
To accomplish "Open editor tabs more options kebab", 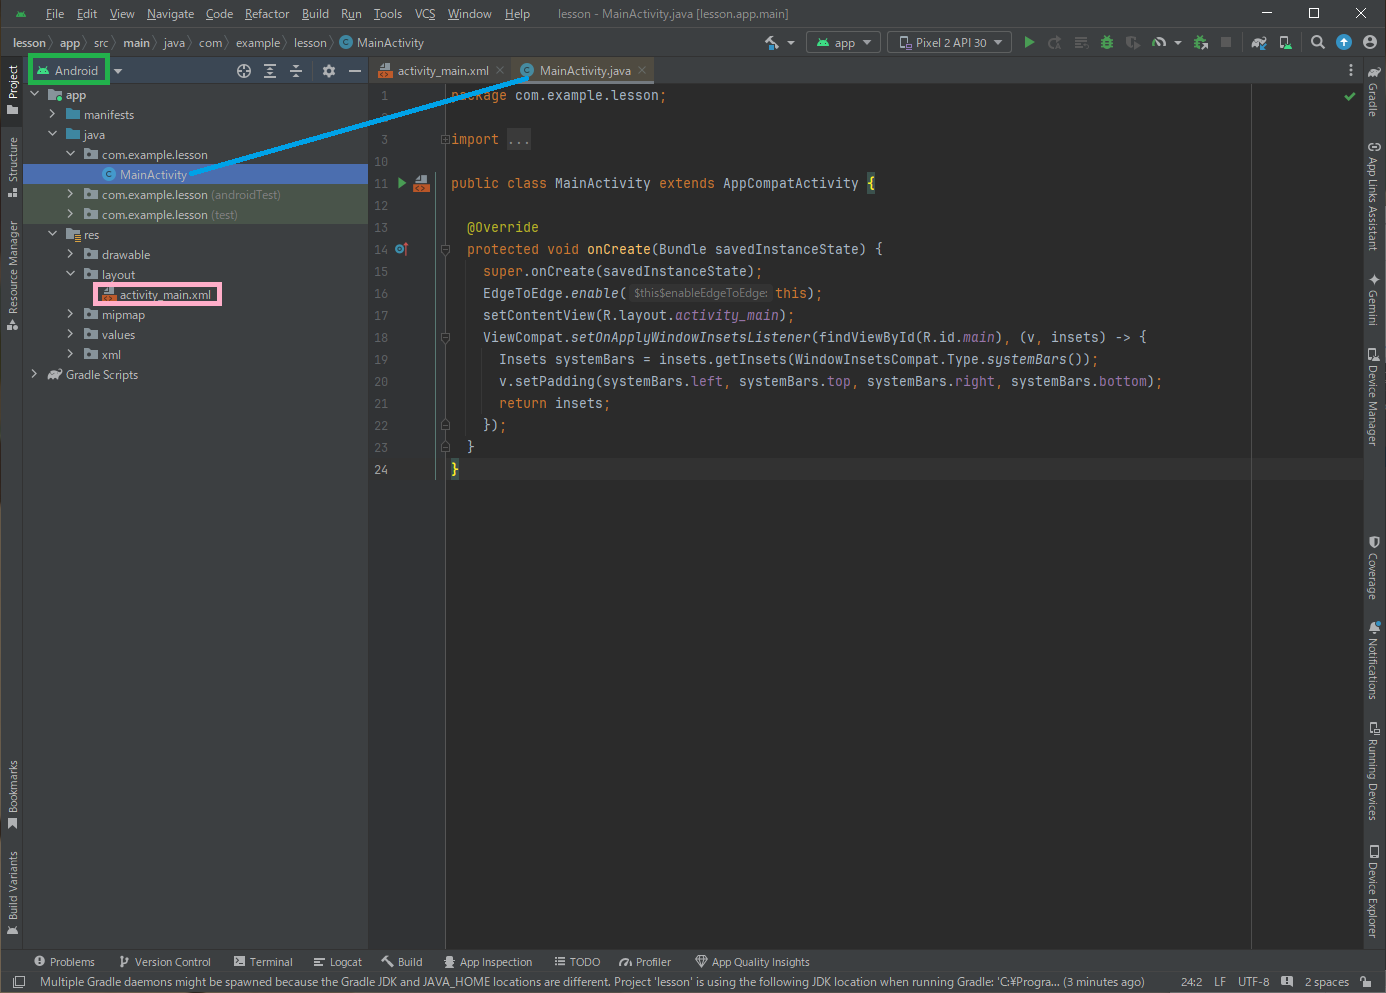I will click(x=1351, y=71).
